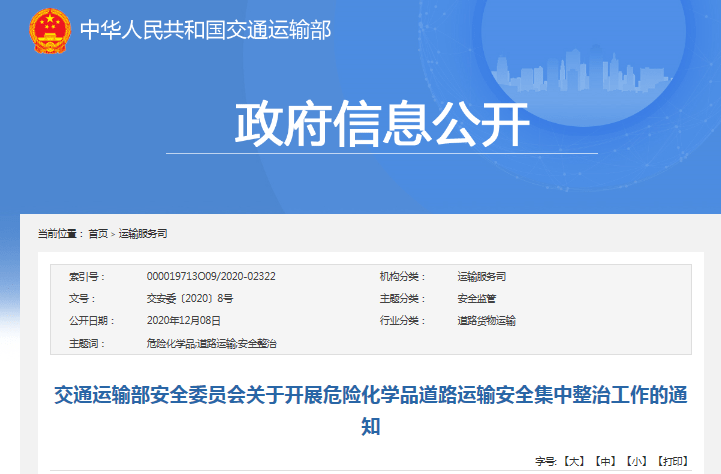The width and height of the screenshot is (721, 474).
Task: Open 运输服务司 in the breadcrumb trail
Action: 143,233
